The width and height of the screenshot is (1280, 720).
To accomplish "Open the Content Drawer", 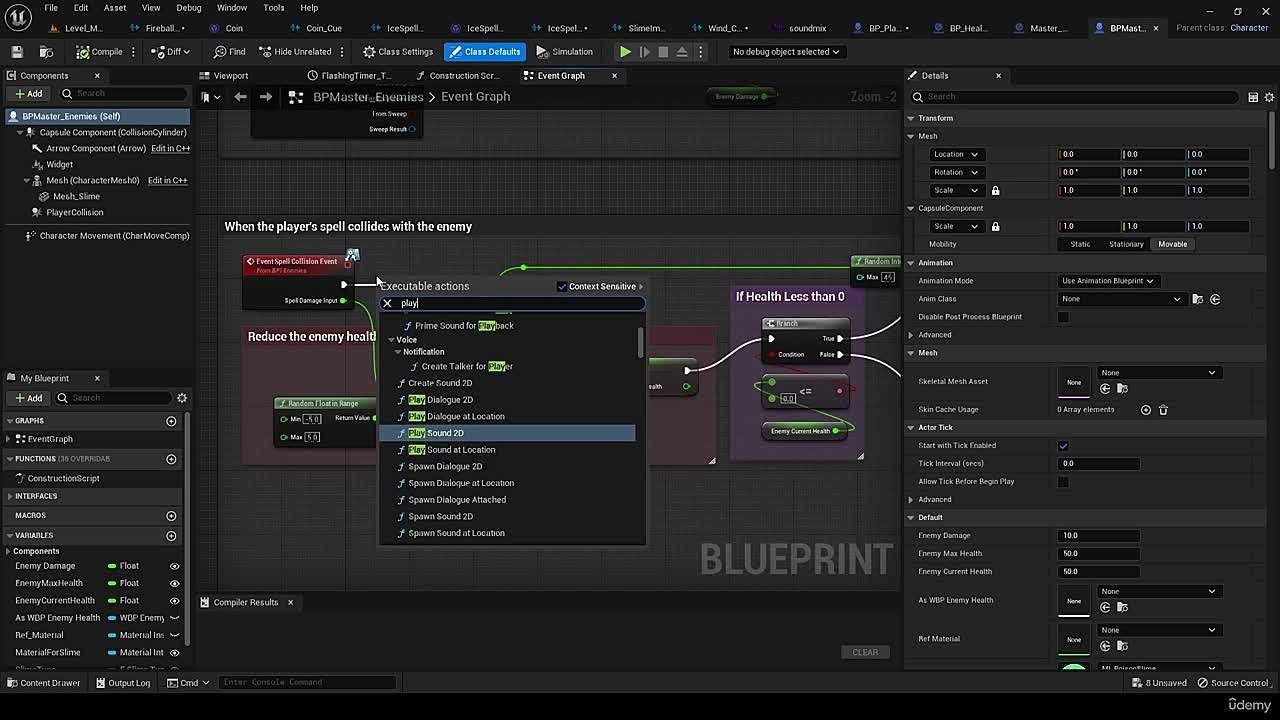I will [44, 682].
